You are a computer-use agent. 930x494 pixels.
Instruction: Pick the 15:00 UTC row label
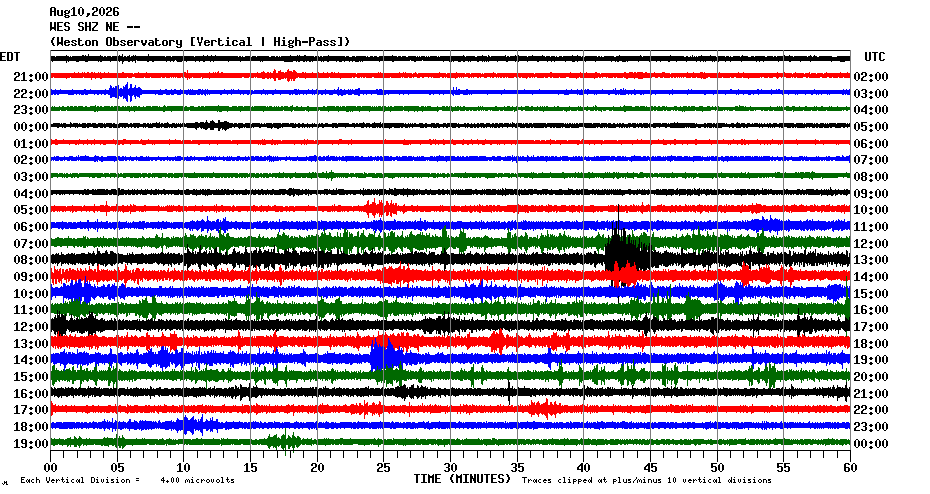[871, 294]
